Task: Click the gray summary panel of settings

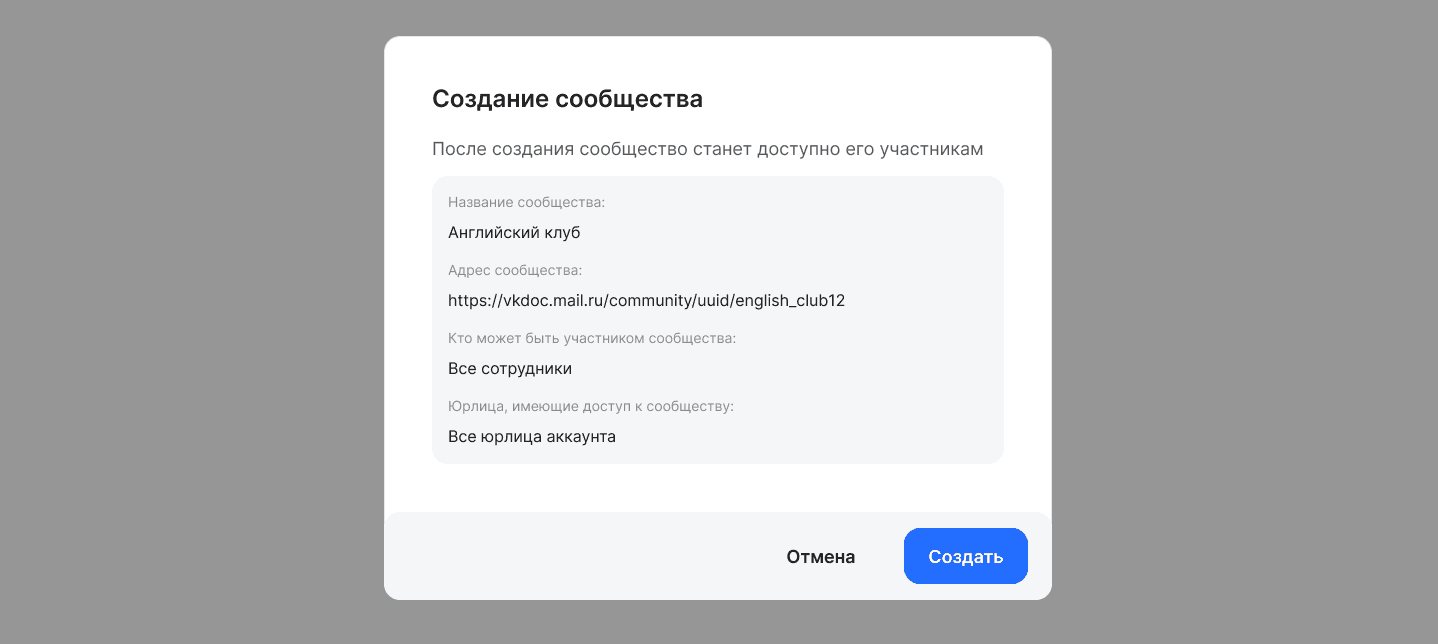Action: coord(717,320)
